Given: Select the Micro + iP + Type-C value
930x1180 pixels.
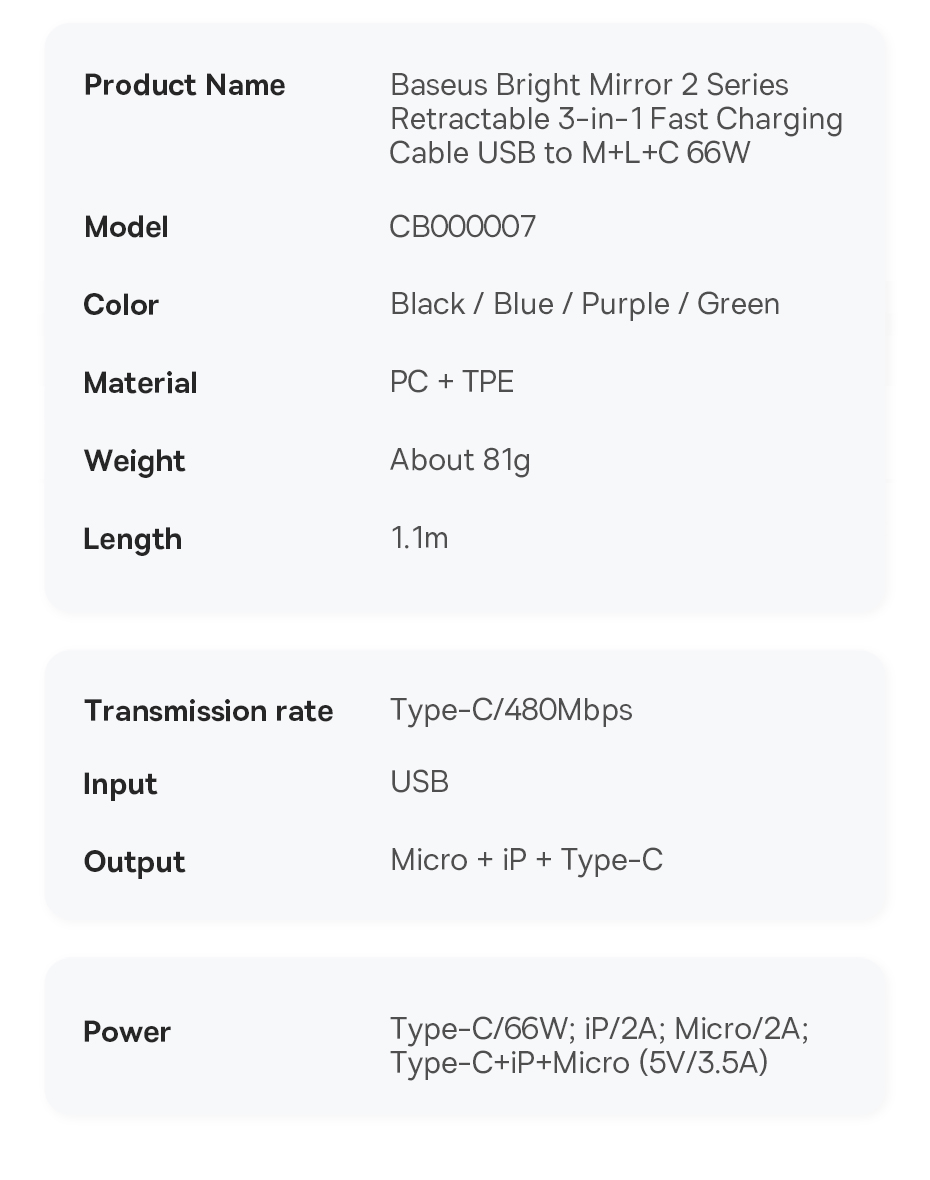Looking at the screenshot, I should (526, 860).
